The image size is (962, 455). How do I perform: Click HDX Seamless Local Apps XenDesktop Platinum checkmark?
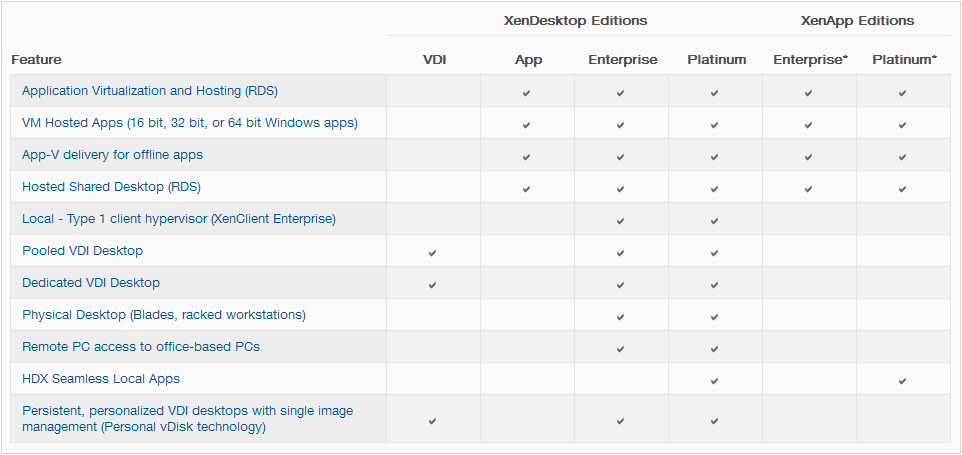tap(714, 381)
